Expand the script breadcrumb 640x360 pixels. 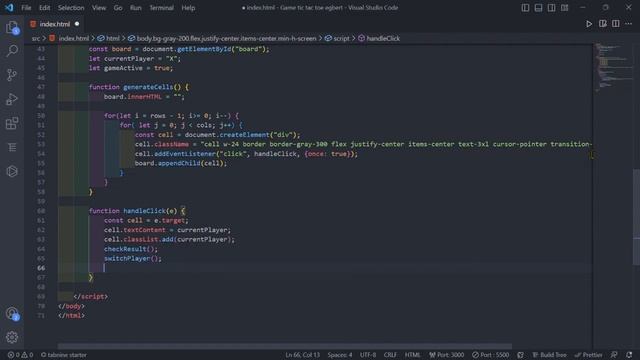pyautogui.click(x=341, y=38)
